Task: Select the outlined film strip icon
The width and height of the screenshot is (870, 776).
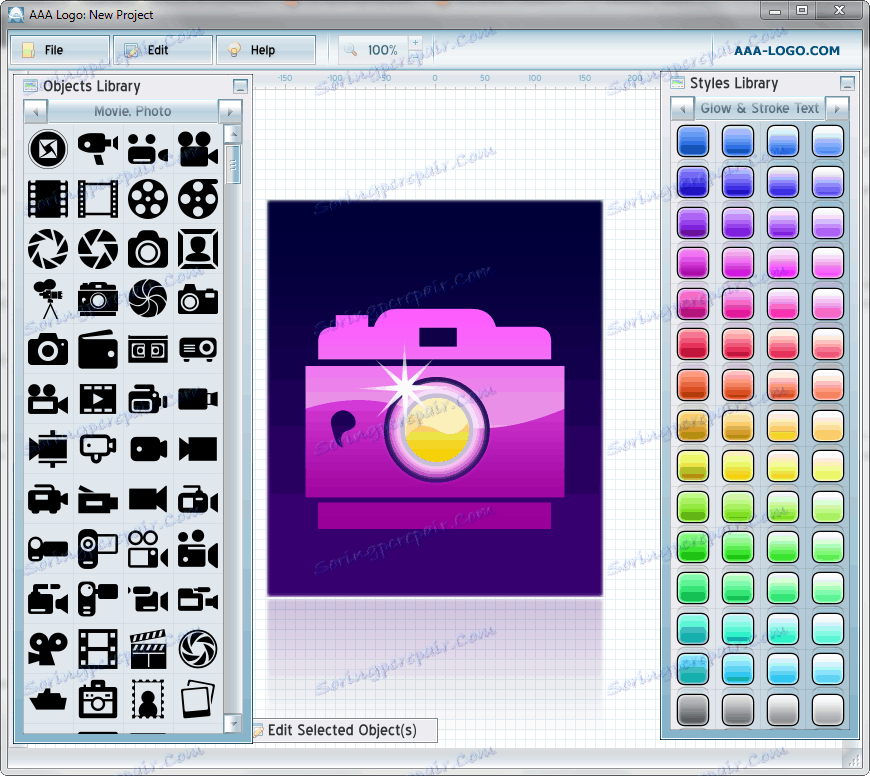Action: [x=98, y=199]
